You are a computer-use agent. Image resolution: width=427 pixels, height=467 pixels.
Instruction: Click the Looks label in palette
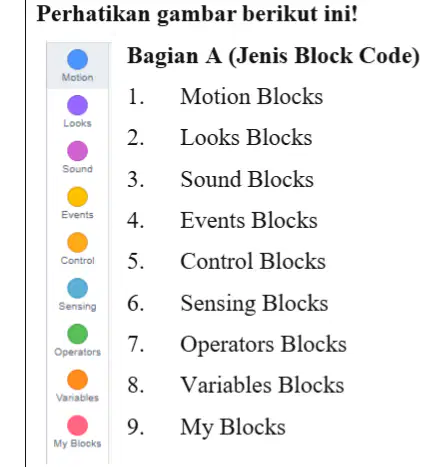(x=77, y=123)
